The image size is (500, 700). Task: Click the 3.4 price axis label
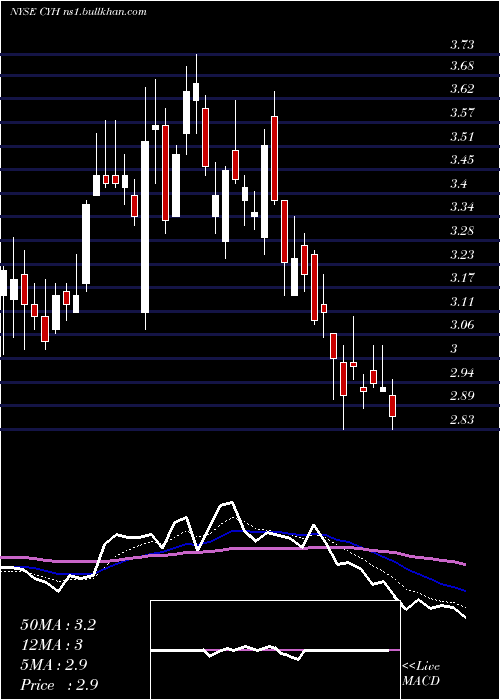click(x=458, y=183)
